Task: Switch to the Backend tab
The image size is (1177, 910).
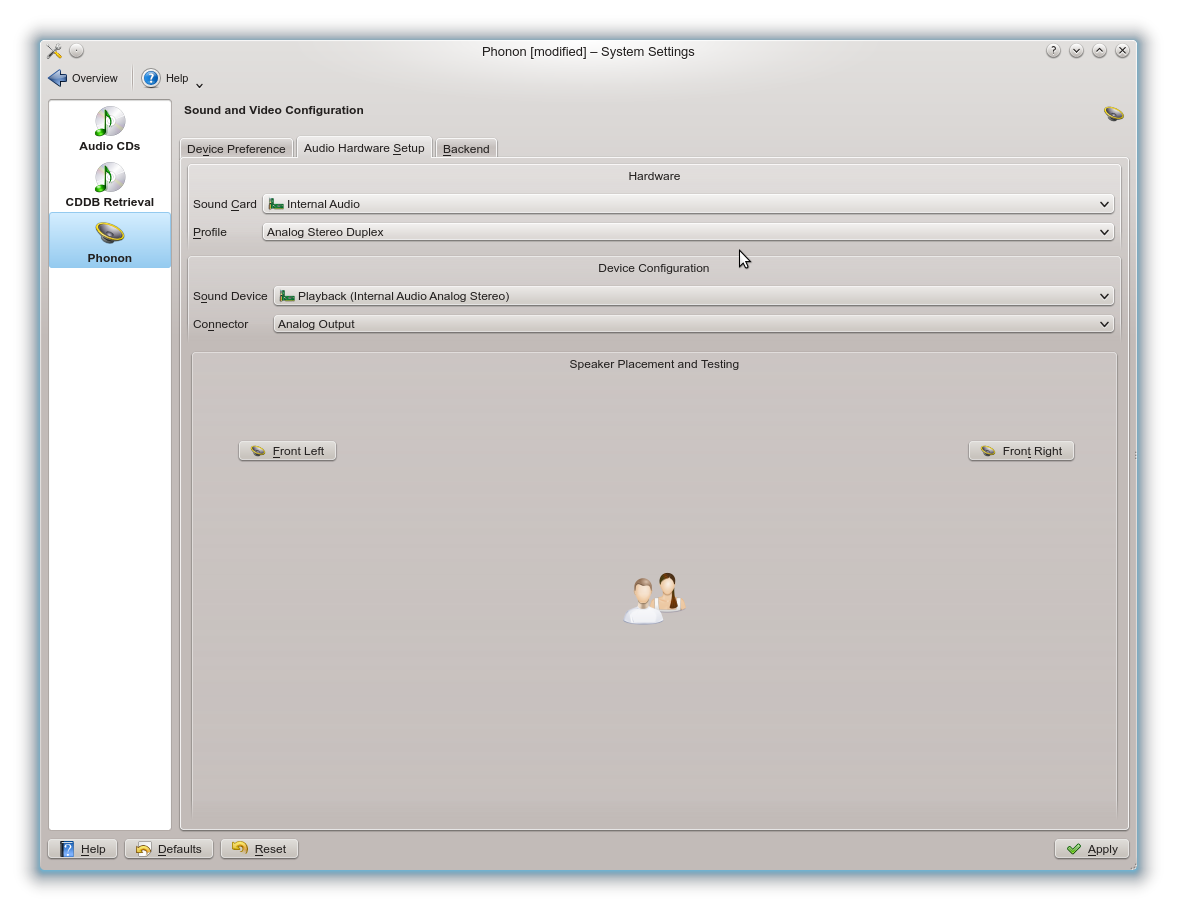Action: click(466, 148)
